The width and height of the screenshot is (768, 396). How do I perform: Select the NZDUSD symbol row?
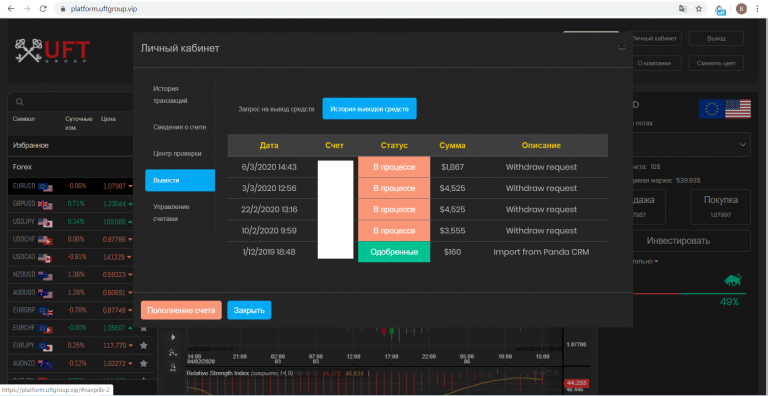(x=71, y=275)
